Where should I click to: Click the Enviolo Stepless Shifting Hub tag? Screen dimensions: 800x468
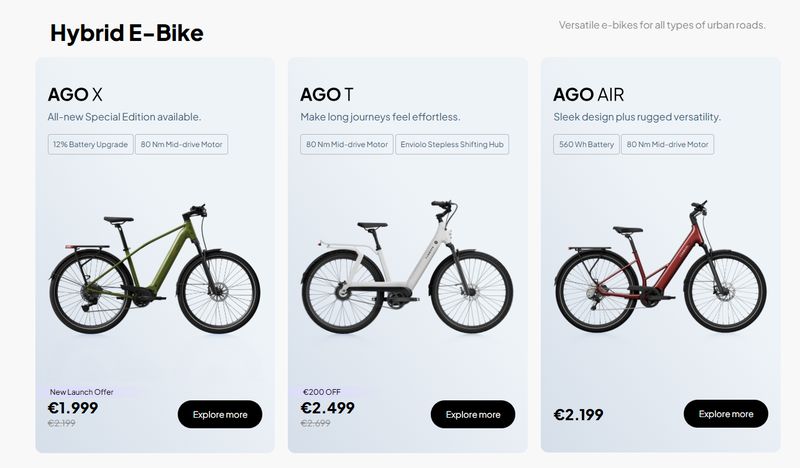click(452, 145)
